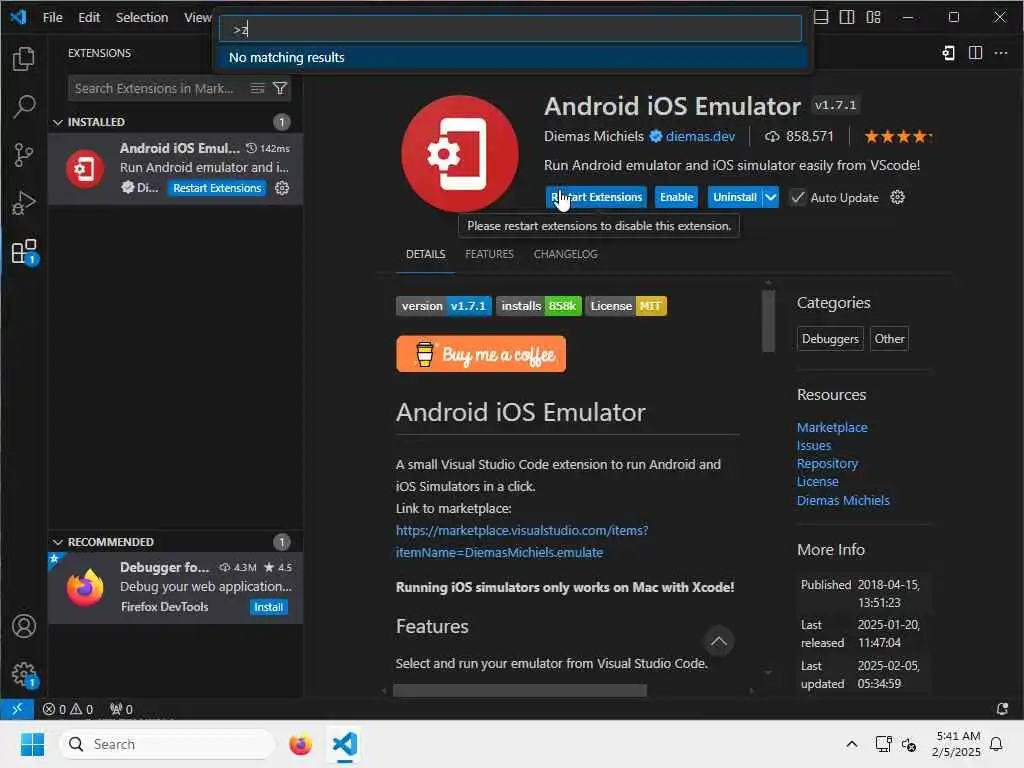
Task: Install the Debugger for Firefox extension
Action: (268, 607)
